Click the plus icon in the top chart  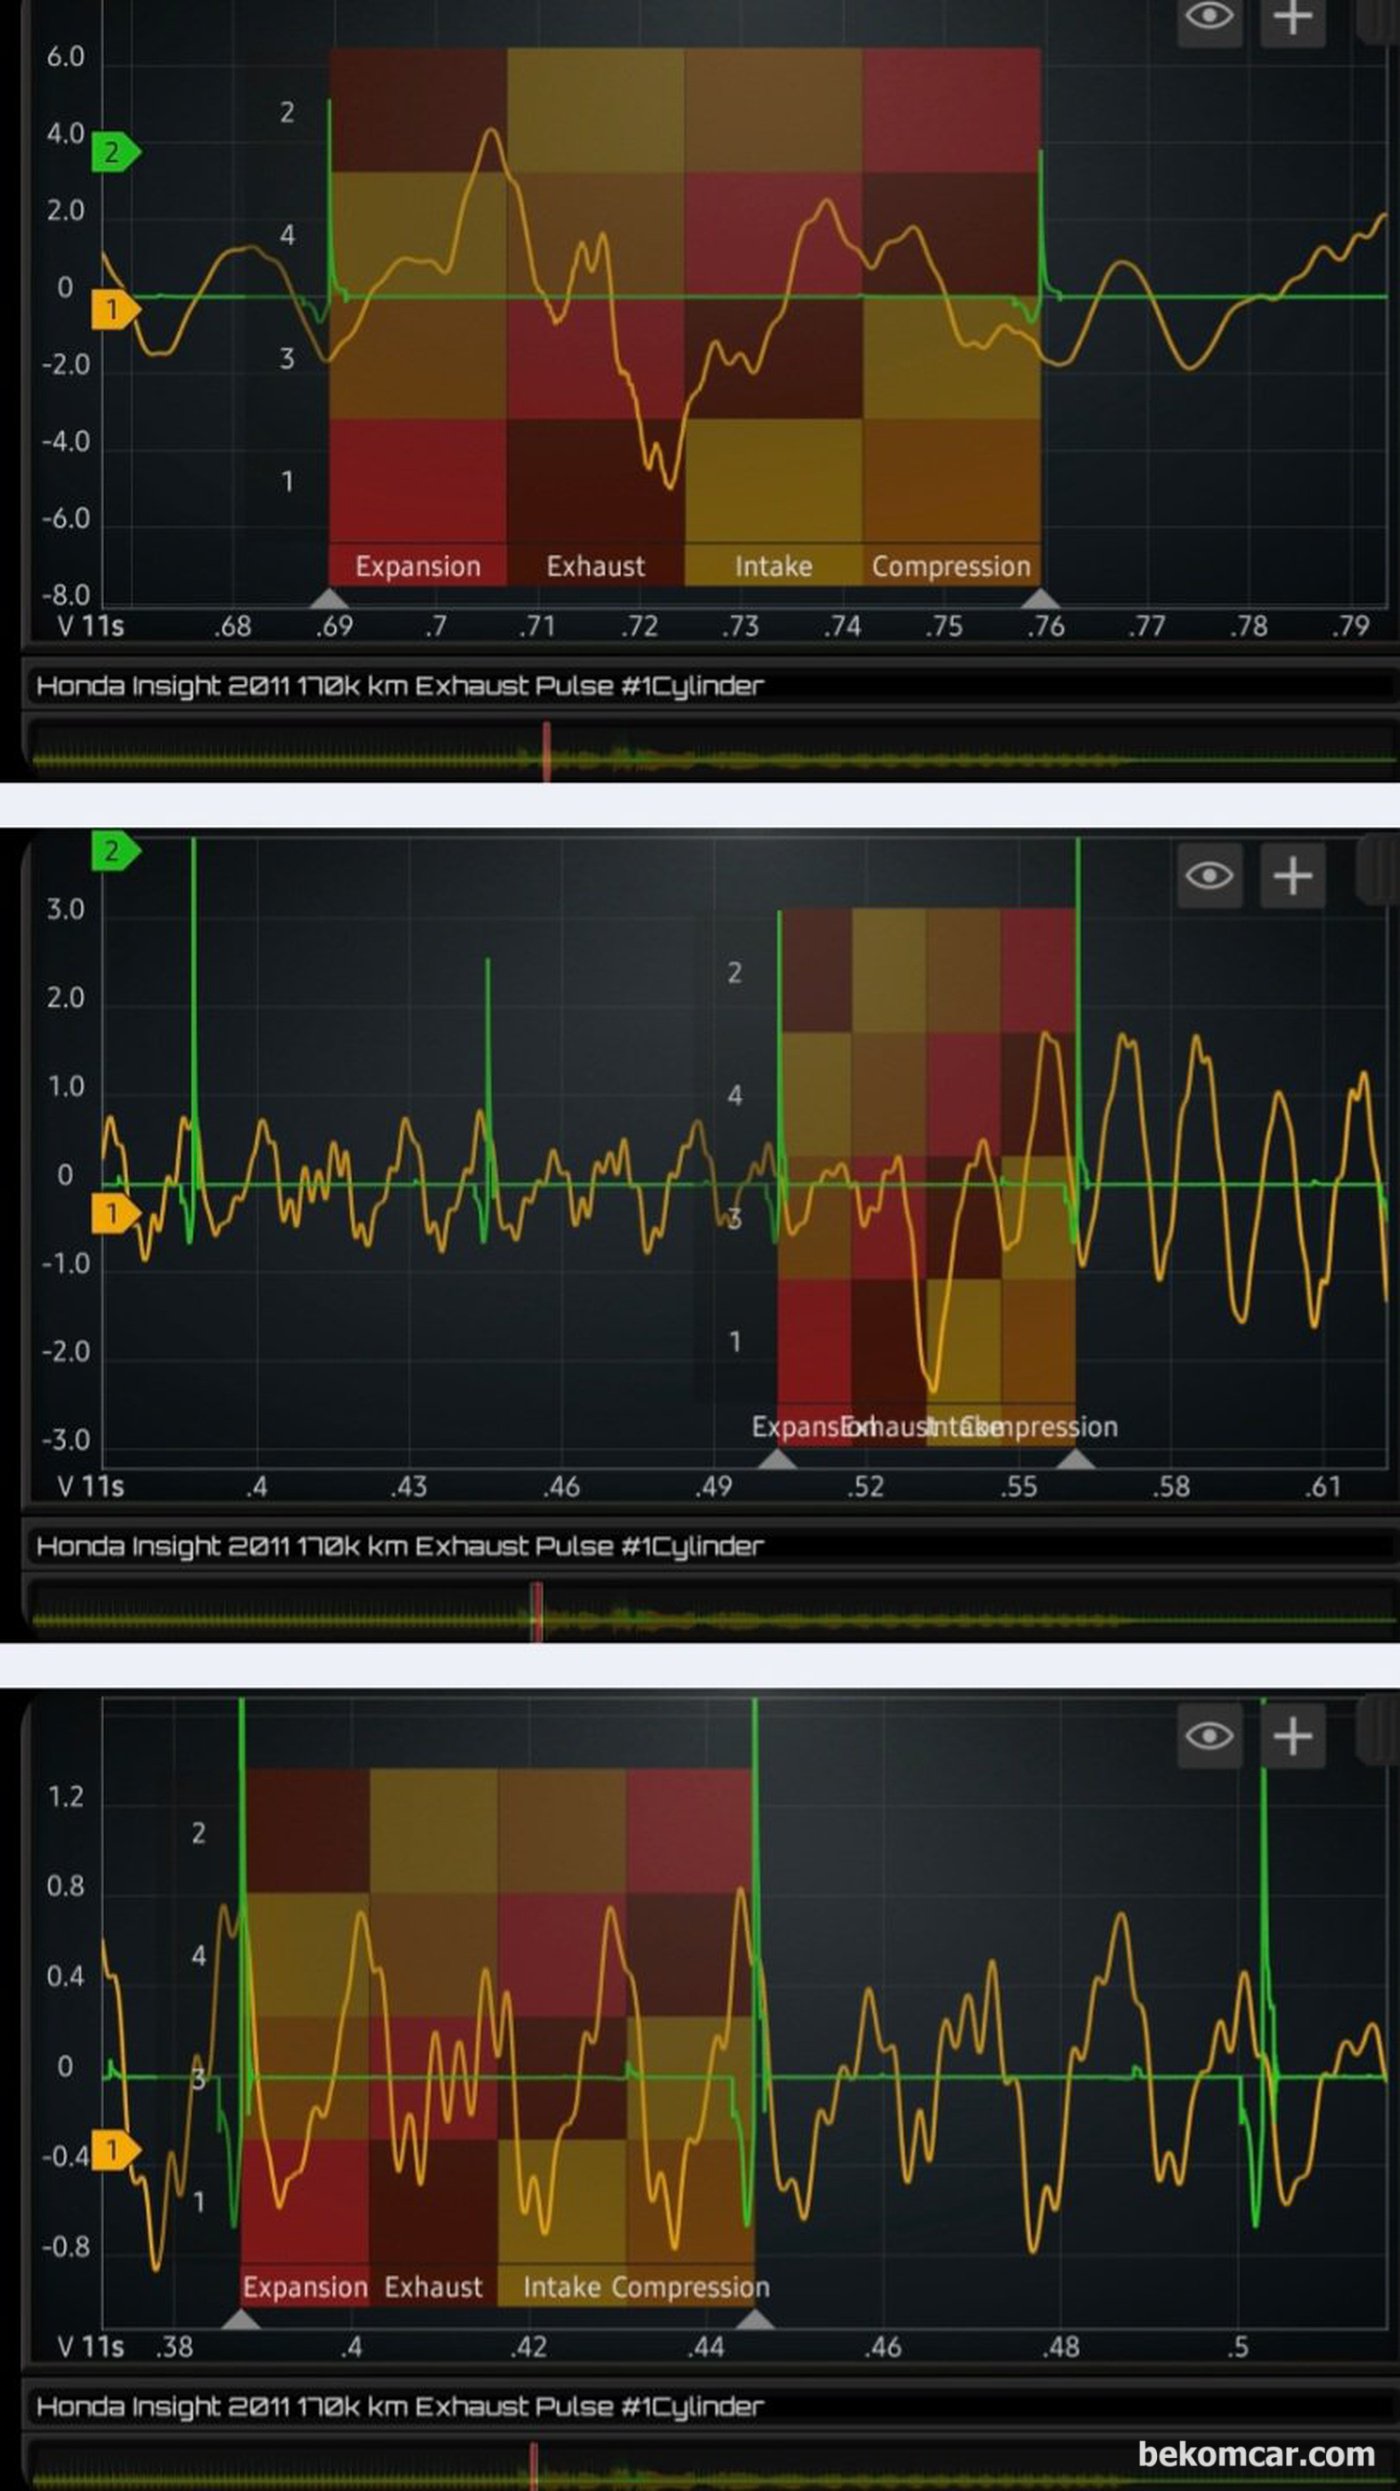[x=1292, y=18]
